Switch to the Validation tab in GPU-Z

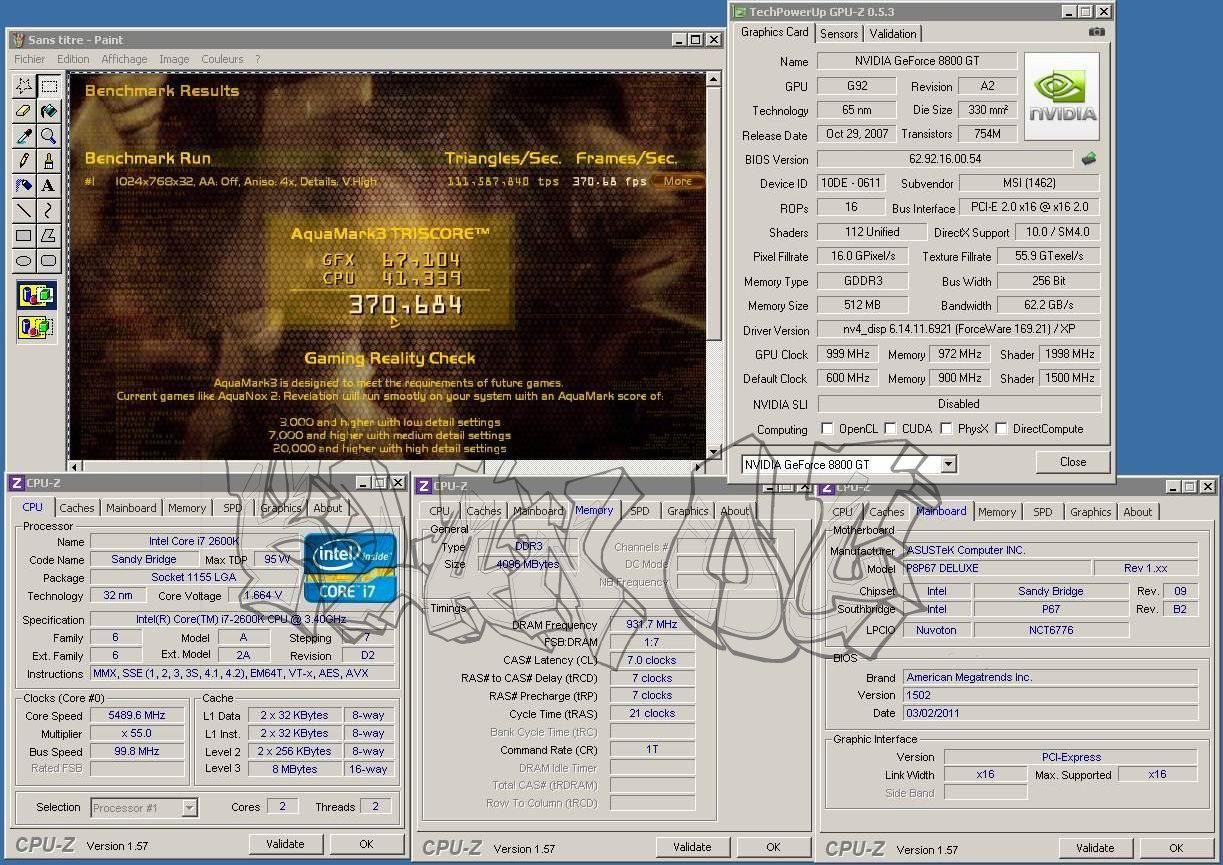[x=893, y=33]
